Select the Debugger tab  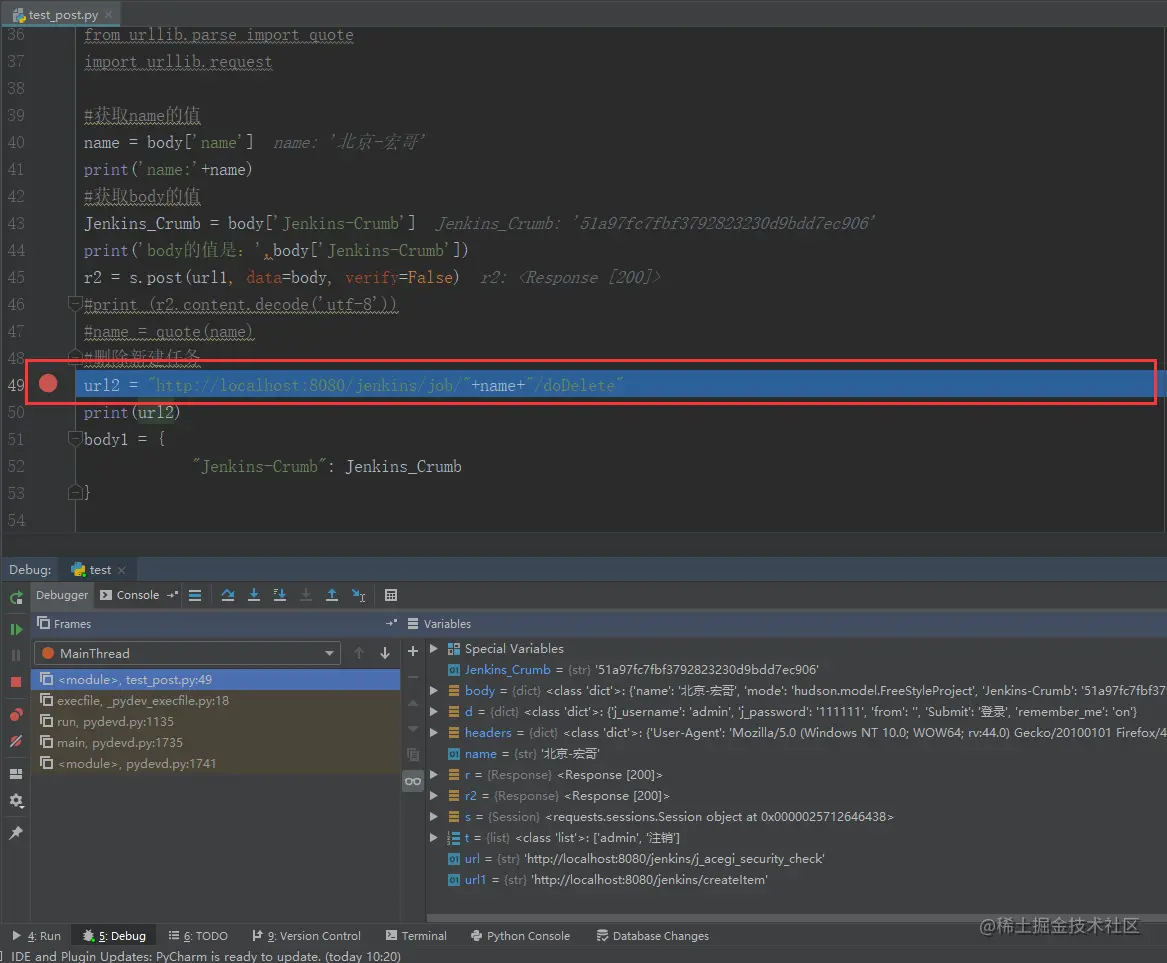[x=62, y=595]
